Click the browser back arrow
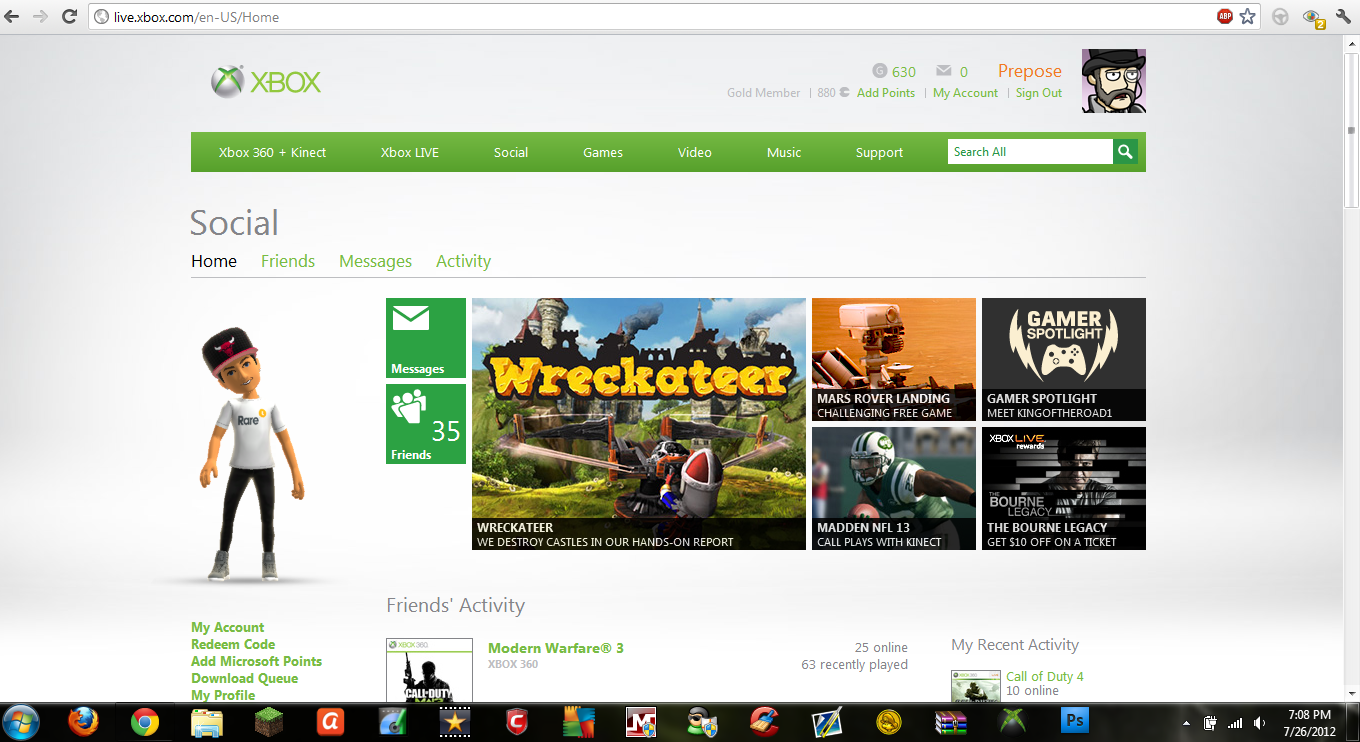1360x742 pixels. click(x=13, y=17)
